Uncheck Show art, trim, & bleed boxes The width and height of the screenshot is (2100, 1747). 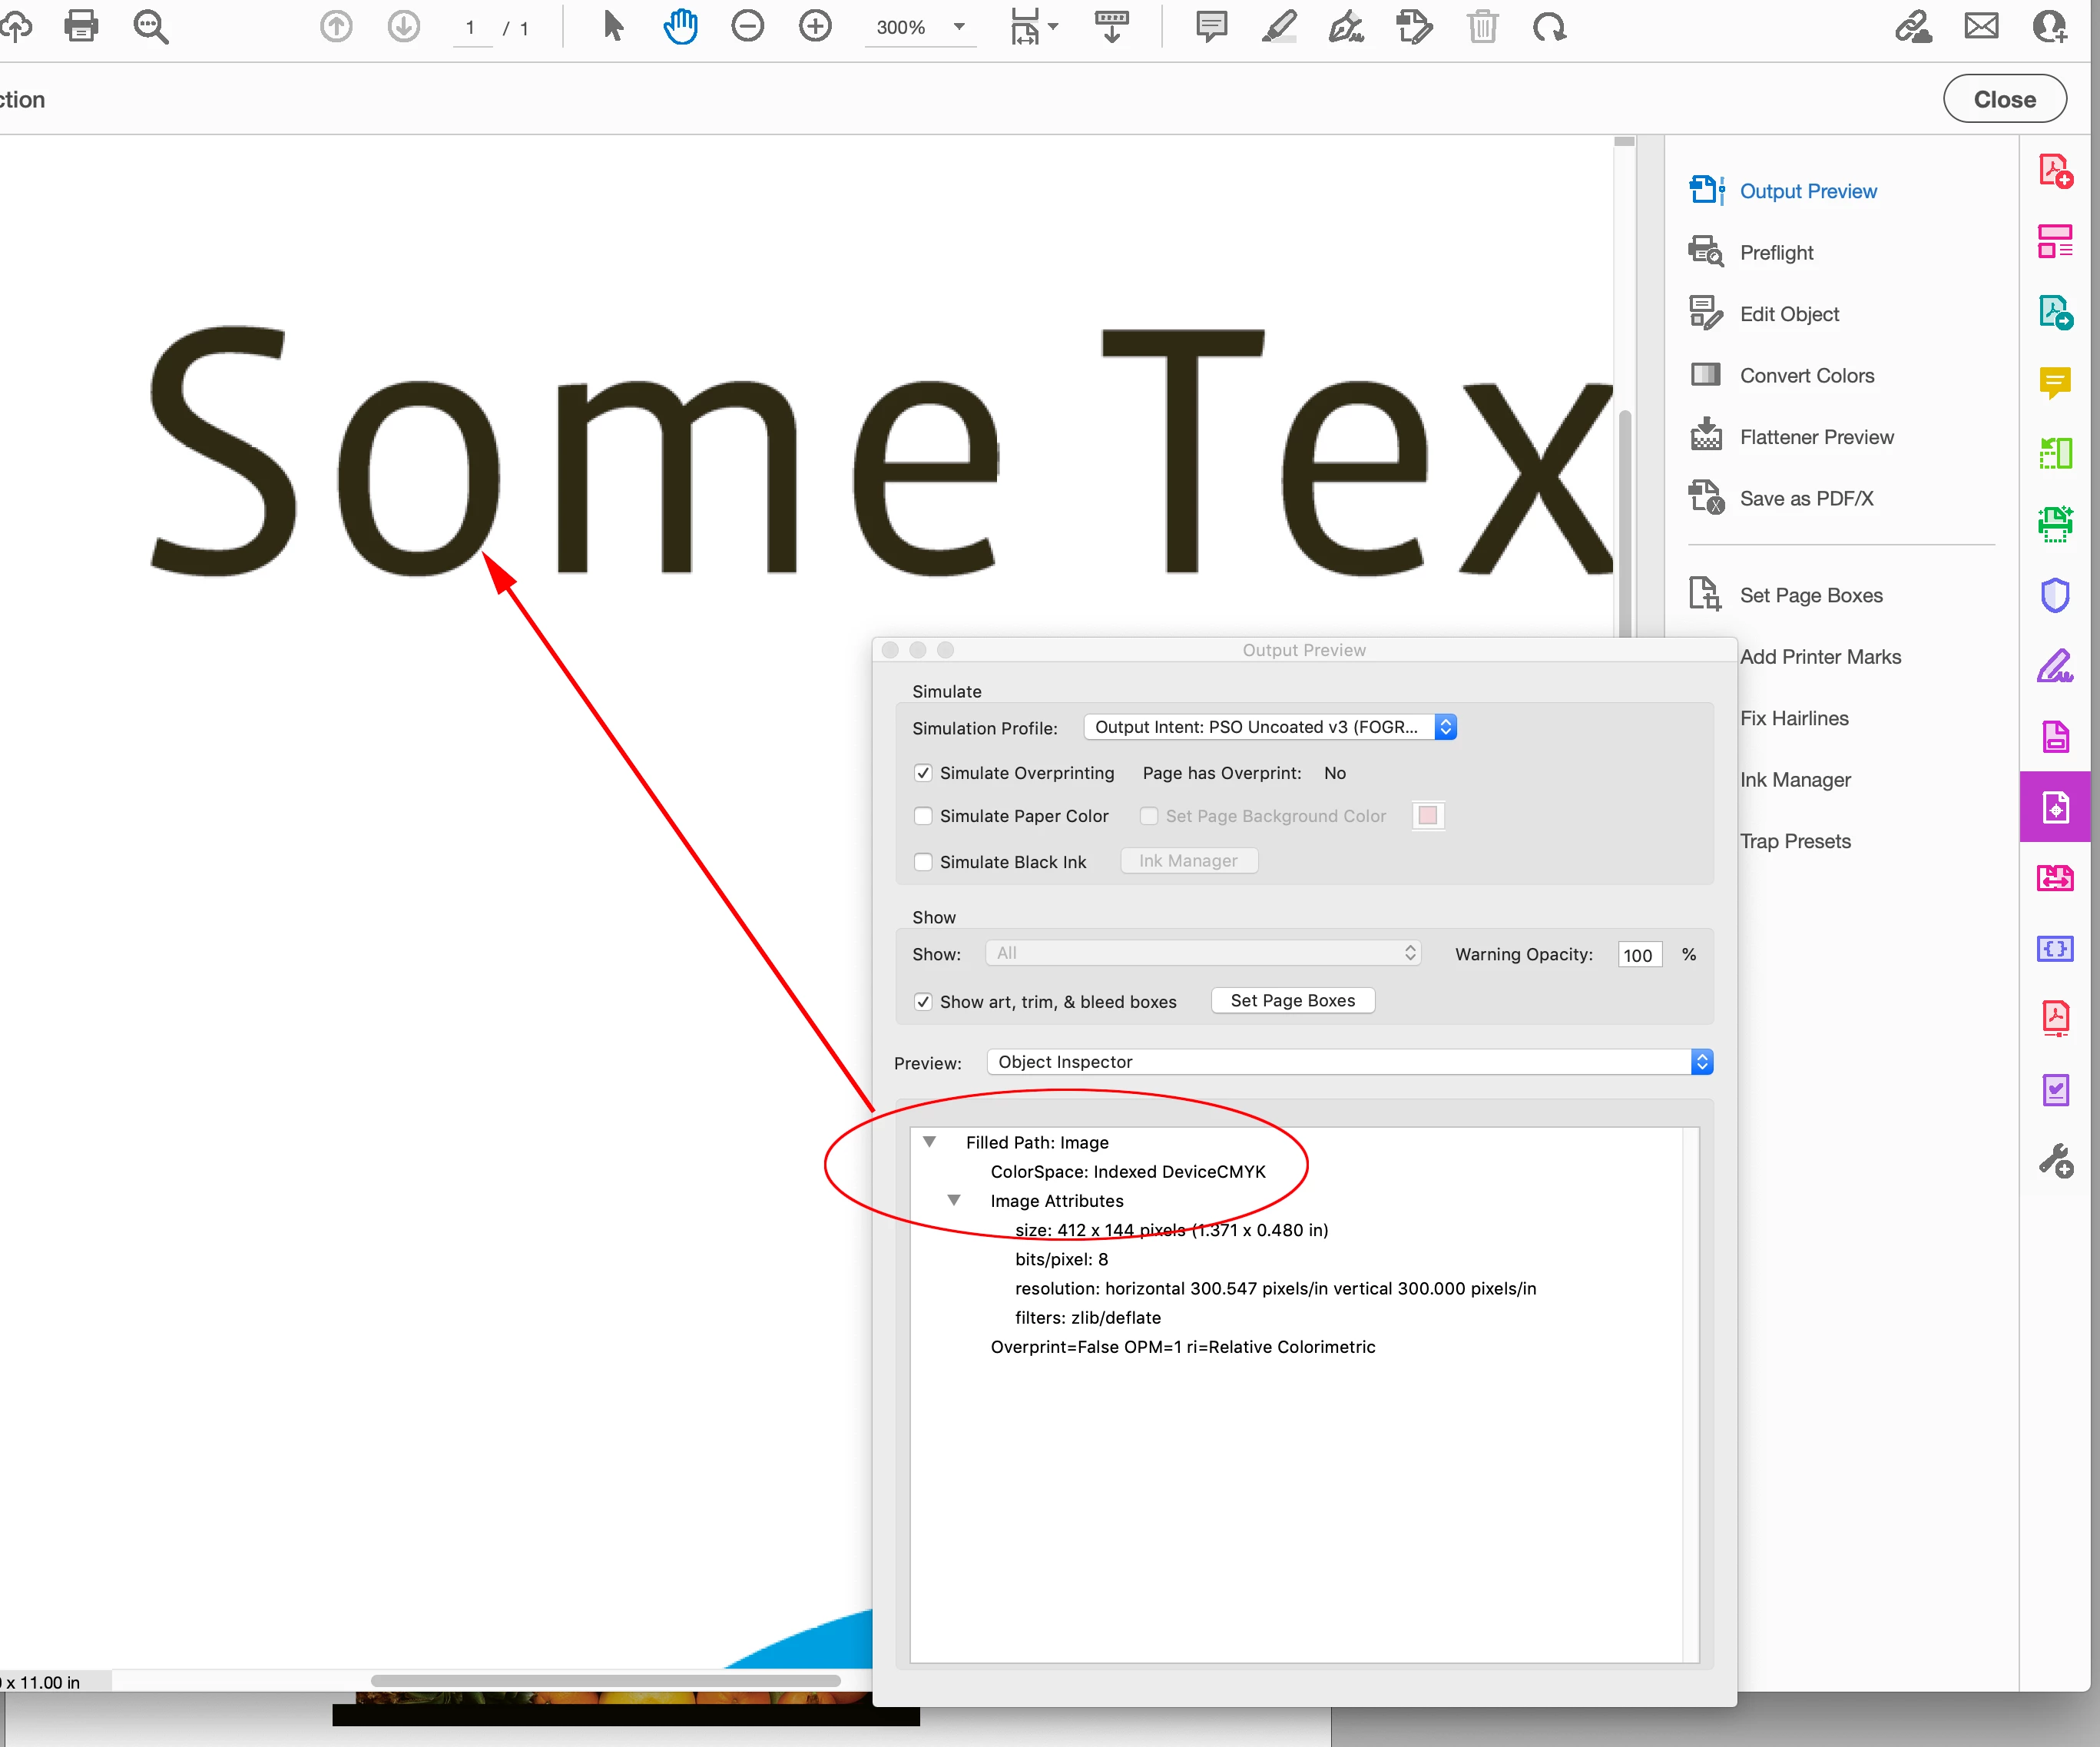pyautogui.click(x=923, y=1002)
